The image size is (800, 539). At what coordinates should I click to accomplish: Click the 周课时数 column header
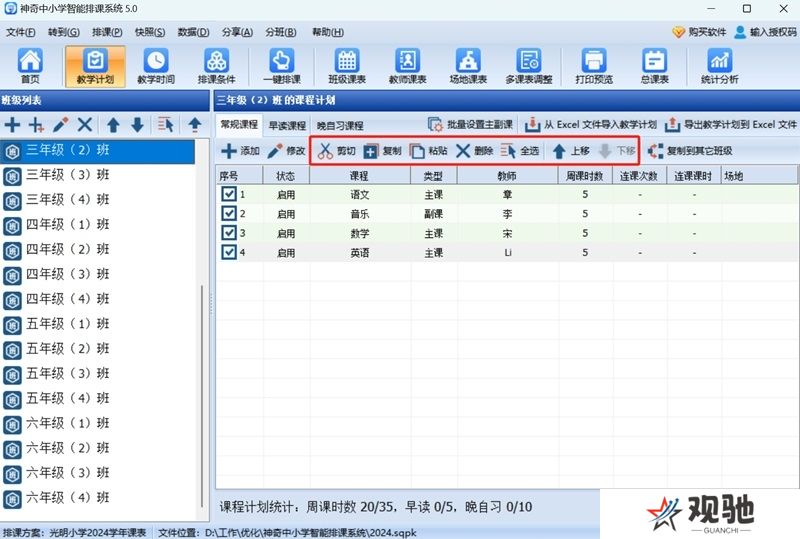(585, 176)
